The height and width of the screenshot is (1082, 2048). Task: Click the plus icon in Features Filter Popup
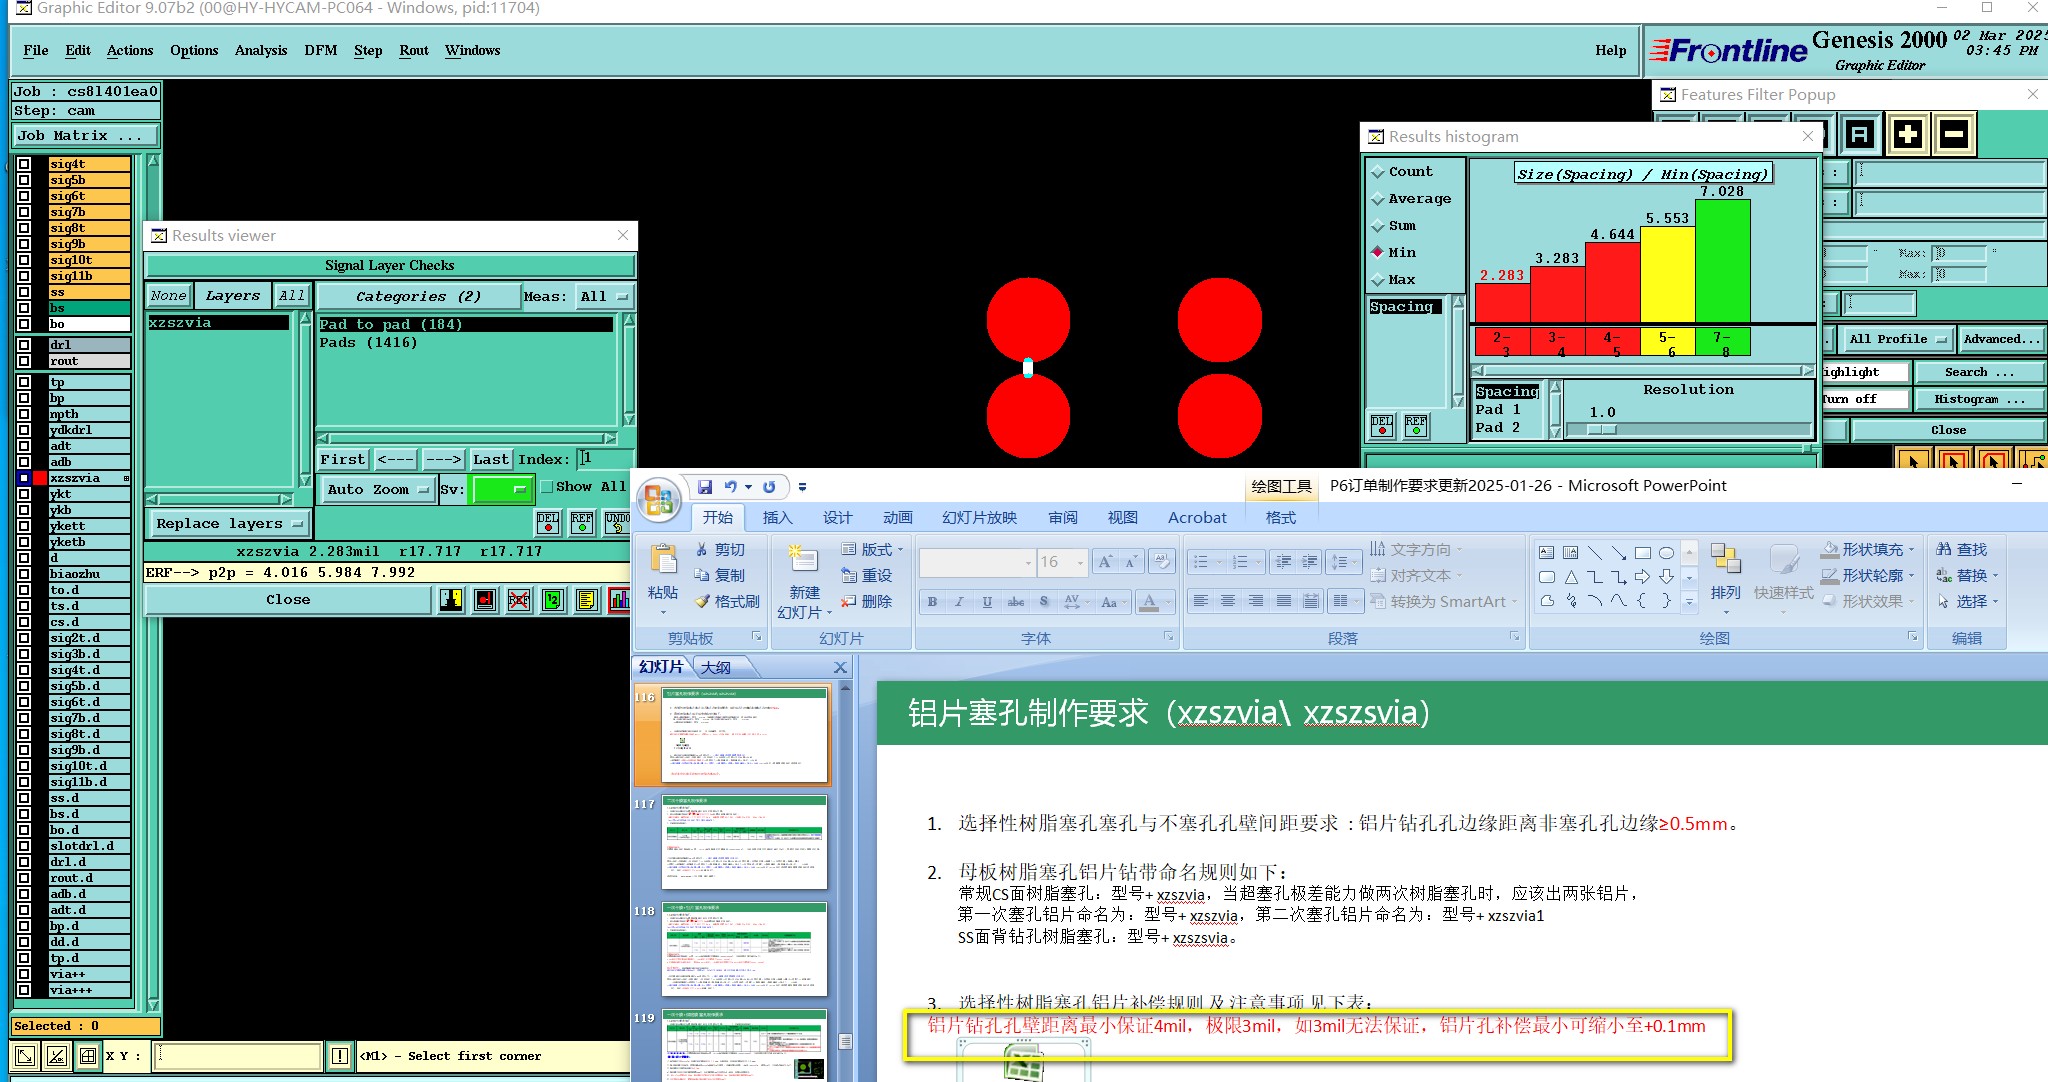click(x=1907, y=134)
